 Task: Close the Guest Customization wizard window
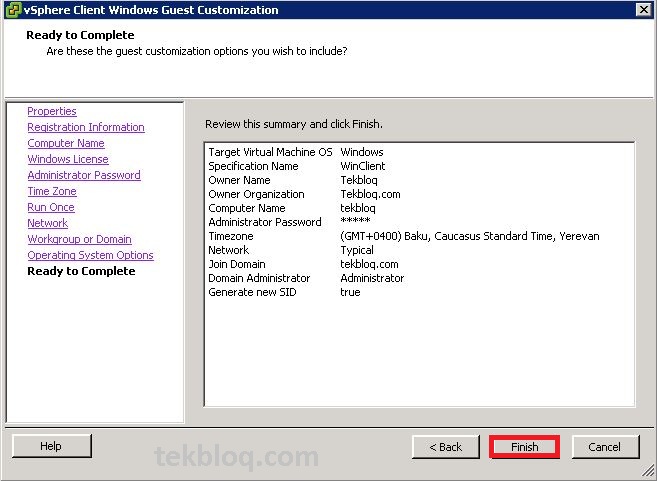tap(643, 10)
